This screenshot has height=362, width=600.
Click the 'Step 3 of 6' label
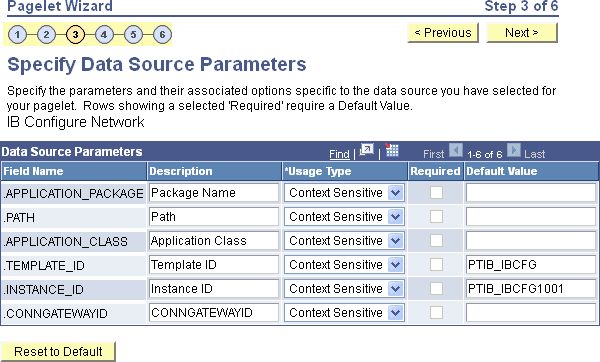521,6
